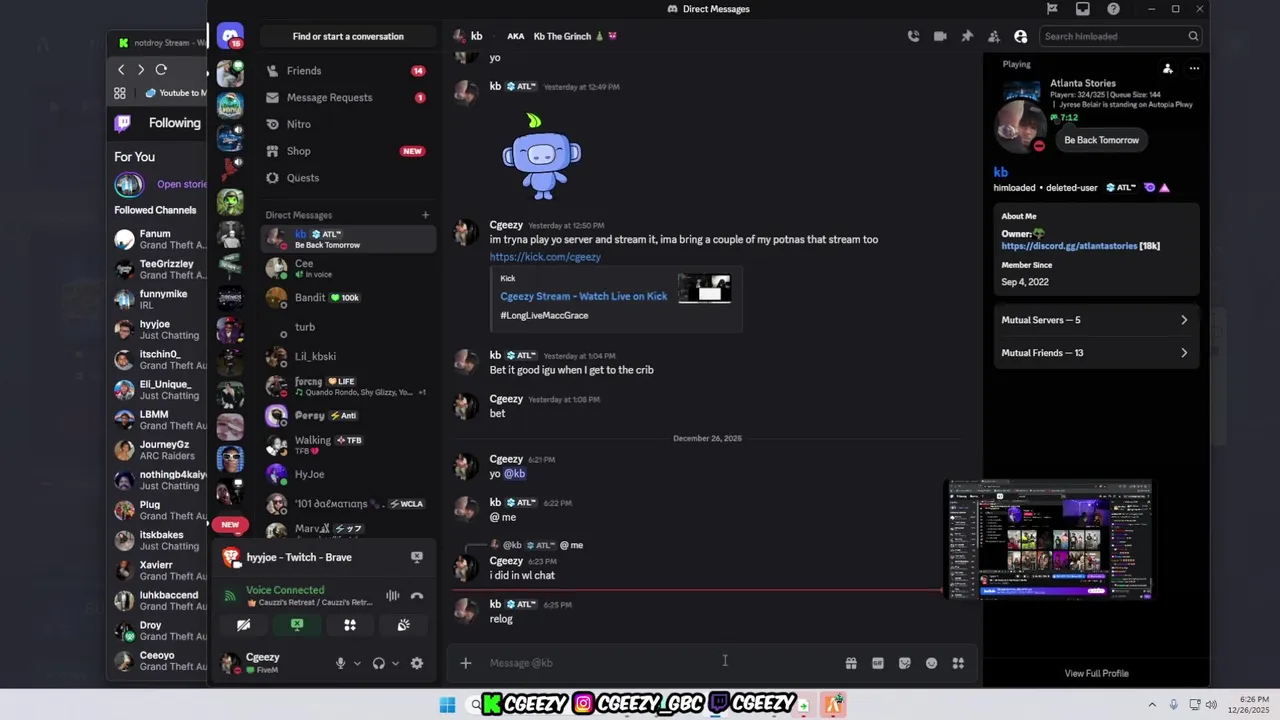This screenshot has height=720, width=1280.
Task: Open the soundboard in voice panel
Action: point(404,625)
